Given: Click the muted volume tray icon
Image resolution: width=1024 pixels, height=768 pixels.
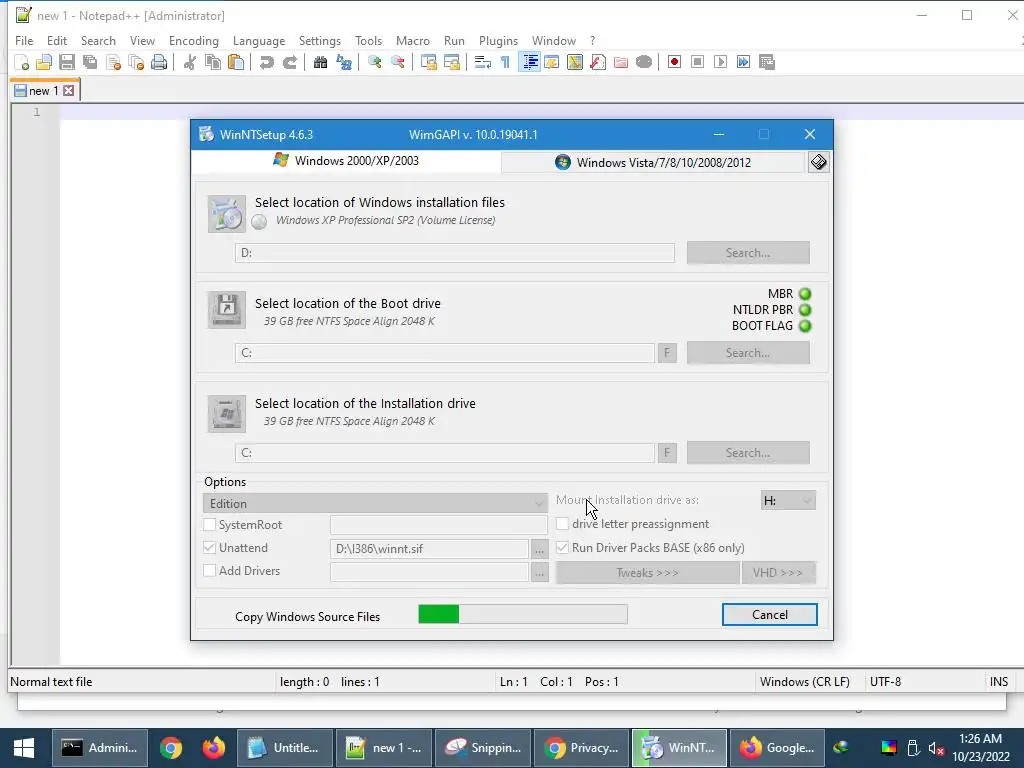Looking at the screenshot, I should [x=936, y=748].
